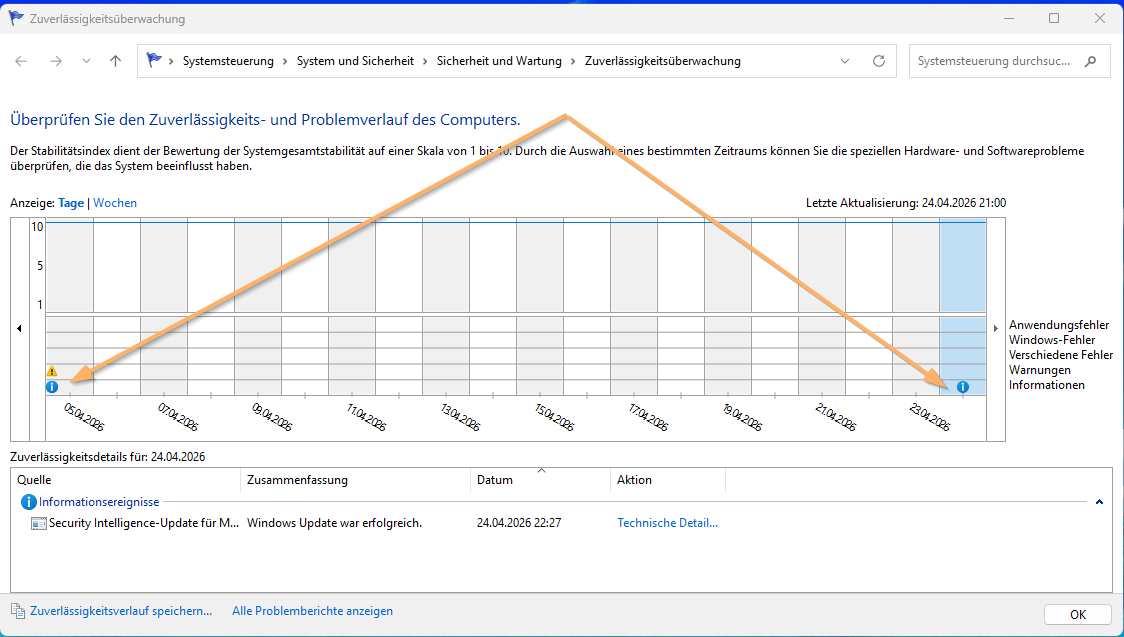Sort by the Quelle column header
Screen dimensions: 1124x637
[x=126, y=480]
